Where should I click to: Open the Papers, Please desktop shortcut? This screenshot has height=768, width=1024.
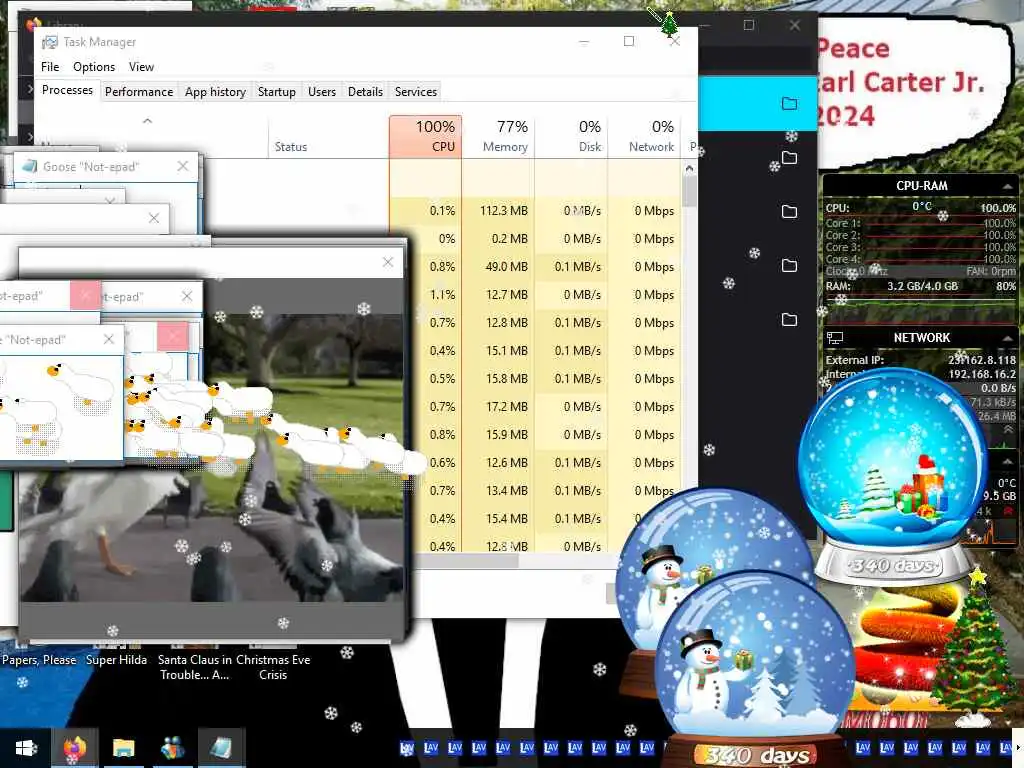click(39, 660)
